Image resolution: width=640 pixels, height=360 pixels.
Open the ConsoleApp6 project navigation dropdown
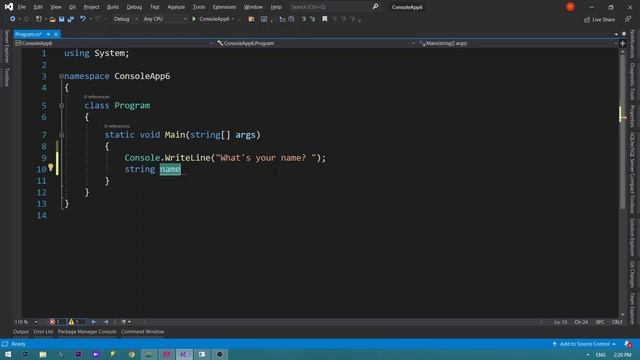click(x=114, y=43)
